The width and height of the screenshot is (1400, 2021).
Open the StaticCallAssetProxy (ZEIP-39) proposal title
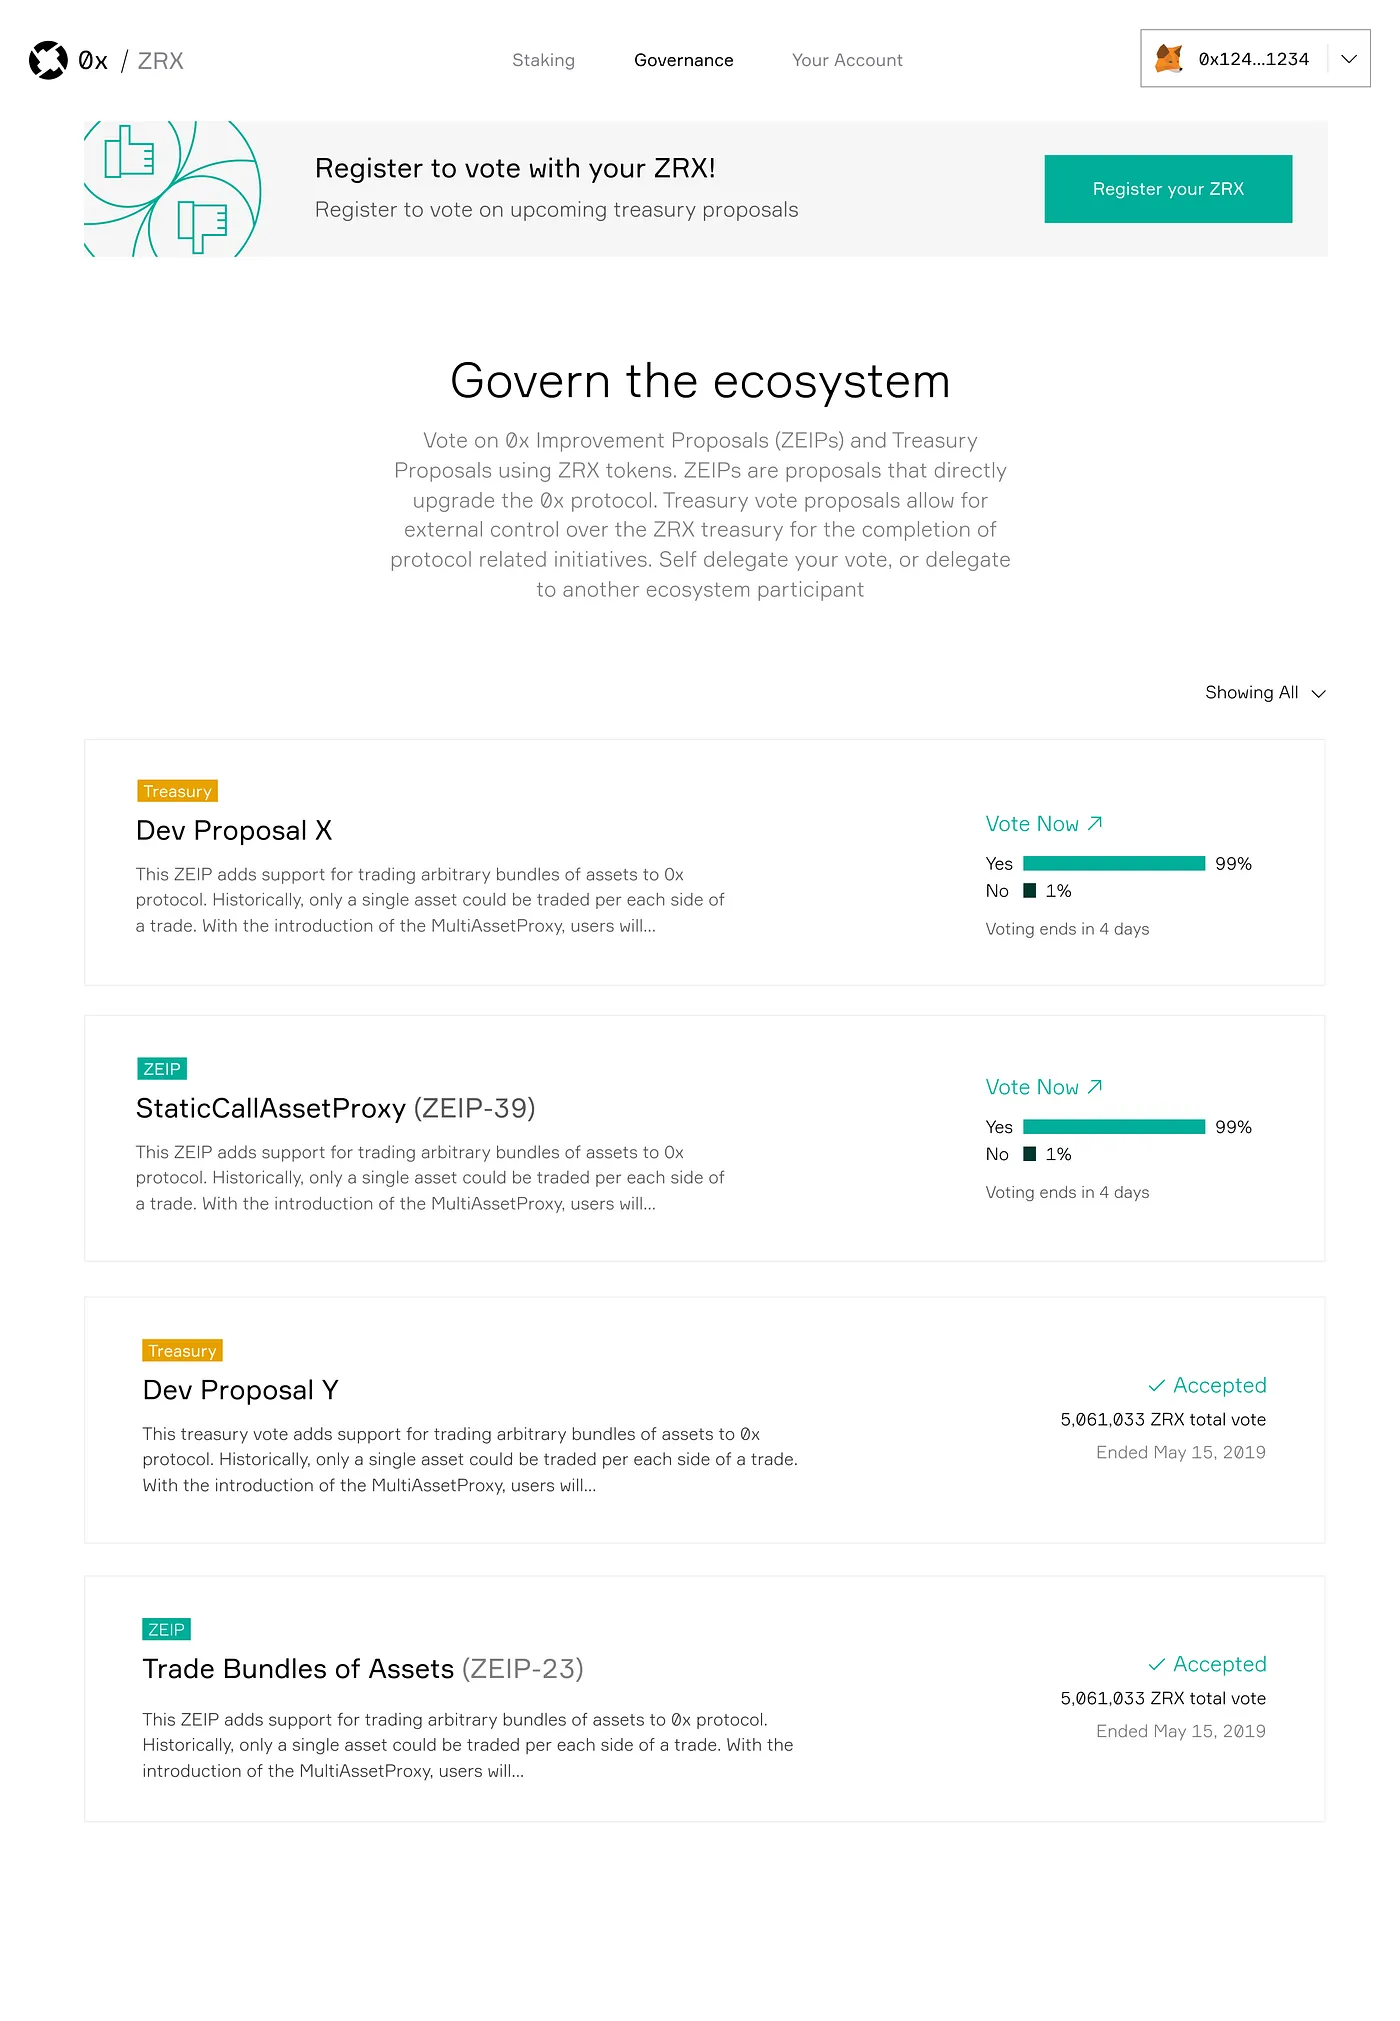coord(336,1108)
